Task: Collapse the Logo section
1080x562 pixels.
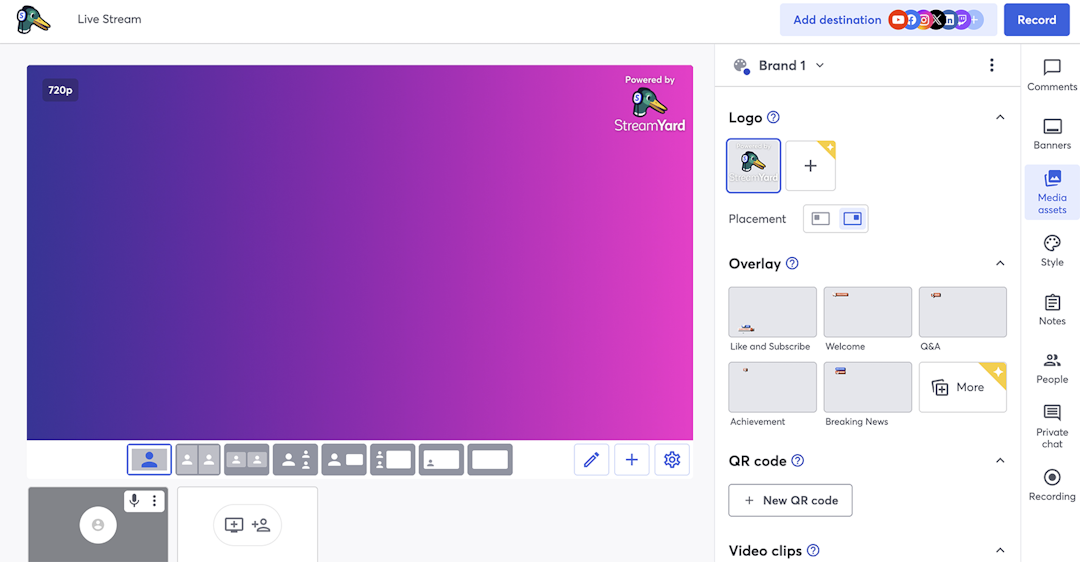Action: [x=999, y=118]
